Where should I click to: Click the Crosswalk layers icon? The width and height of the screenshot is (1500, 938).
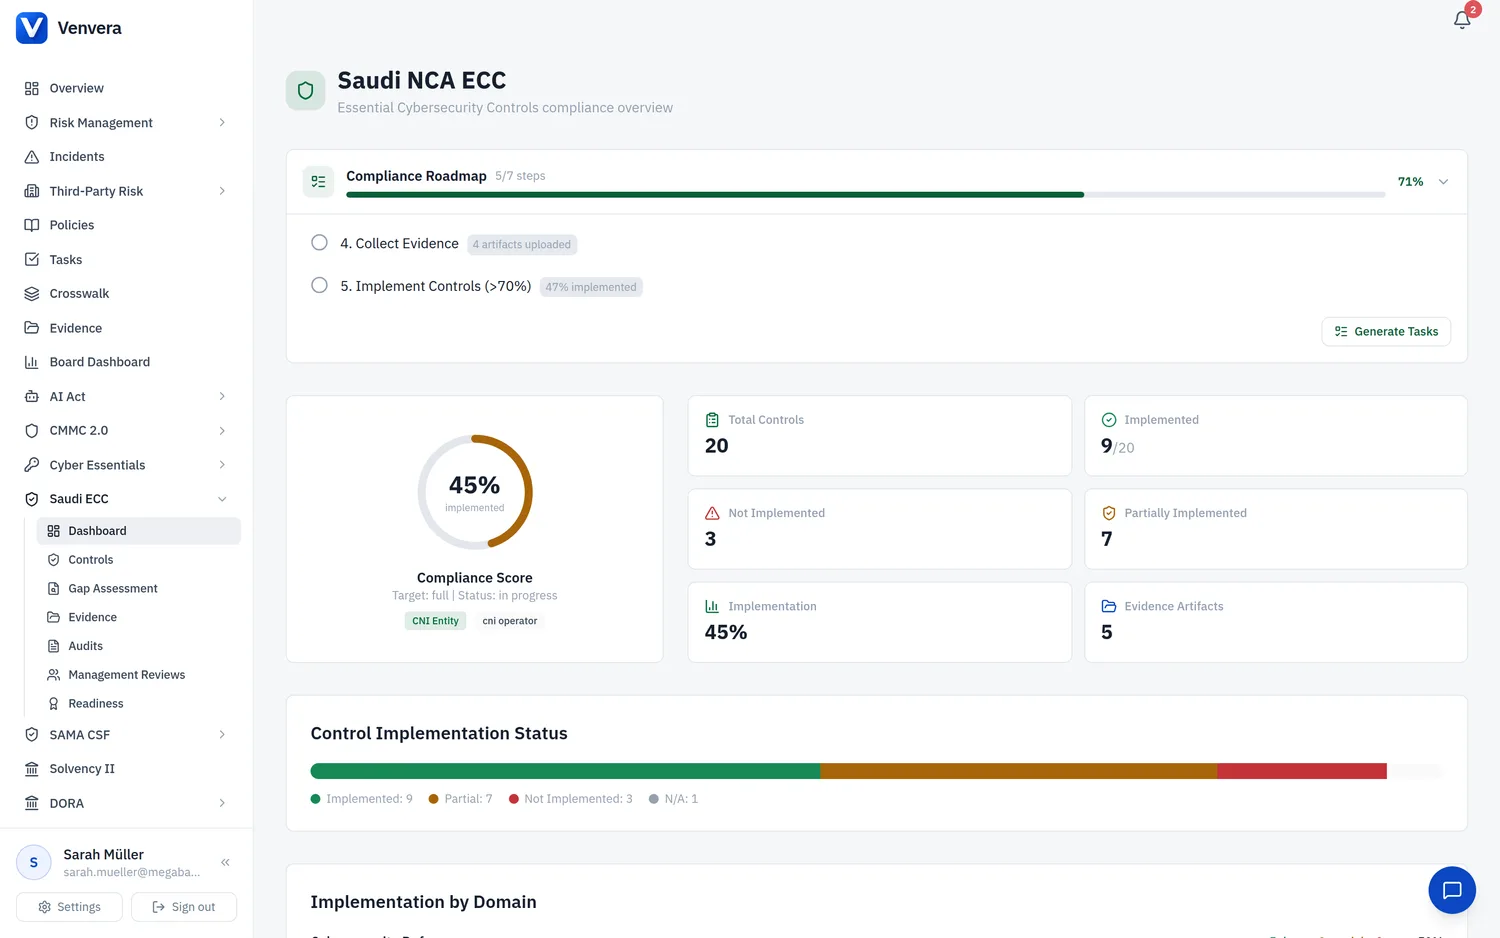(x=32, y=294)
